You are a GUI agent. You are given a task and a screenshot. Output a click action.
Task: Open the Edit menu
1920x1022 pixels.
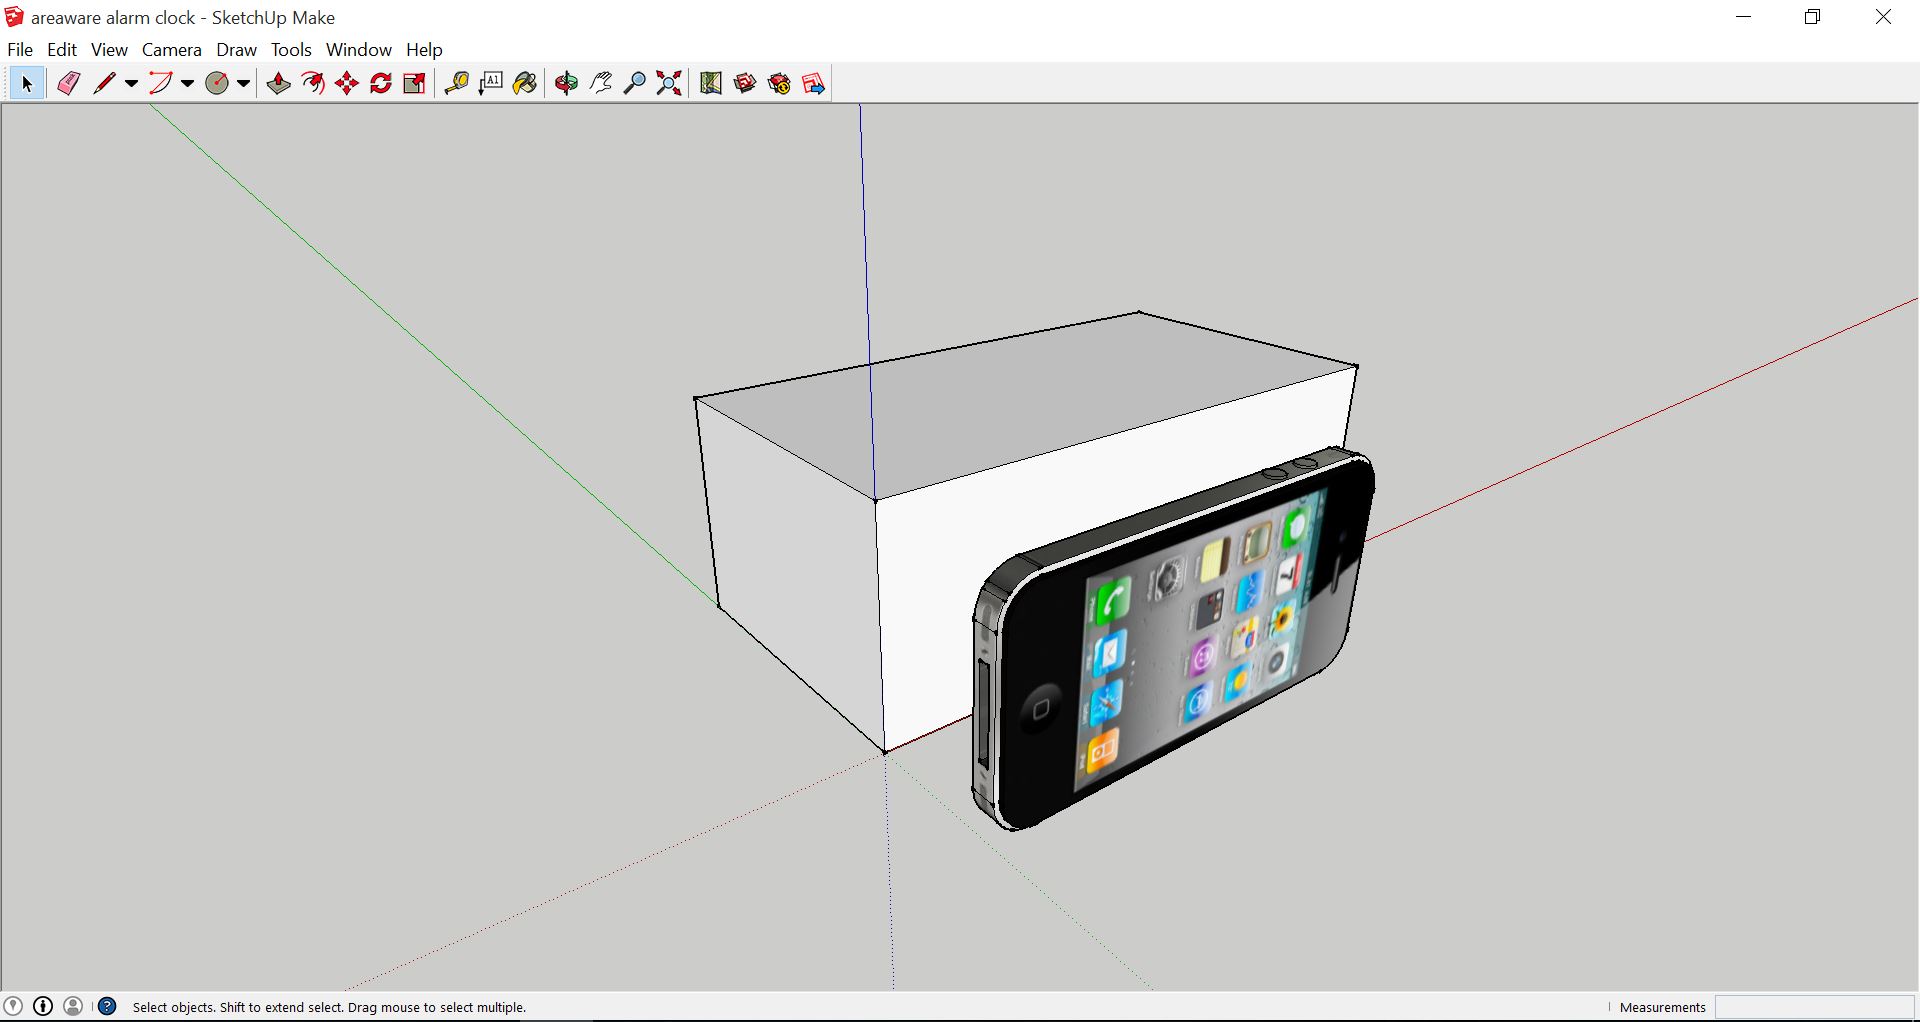[x=62, y=50]
